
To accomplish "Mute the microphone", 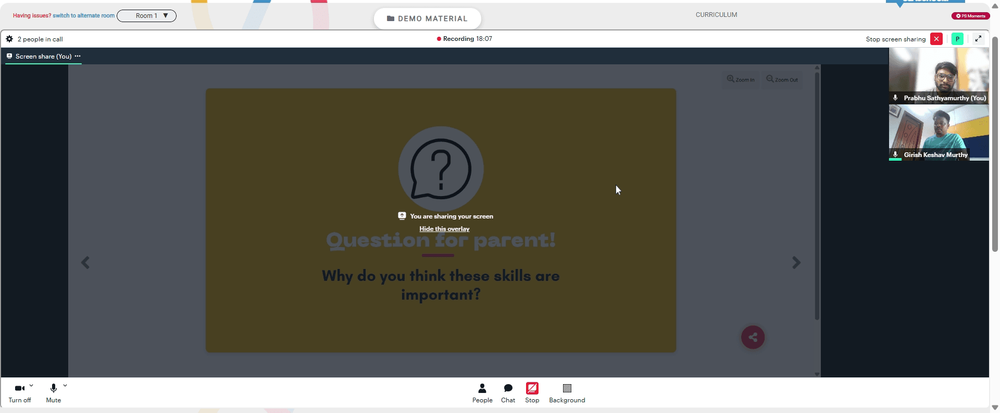I will (54, 393).
